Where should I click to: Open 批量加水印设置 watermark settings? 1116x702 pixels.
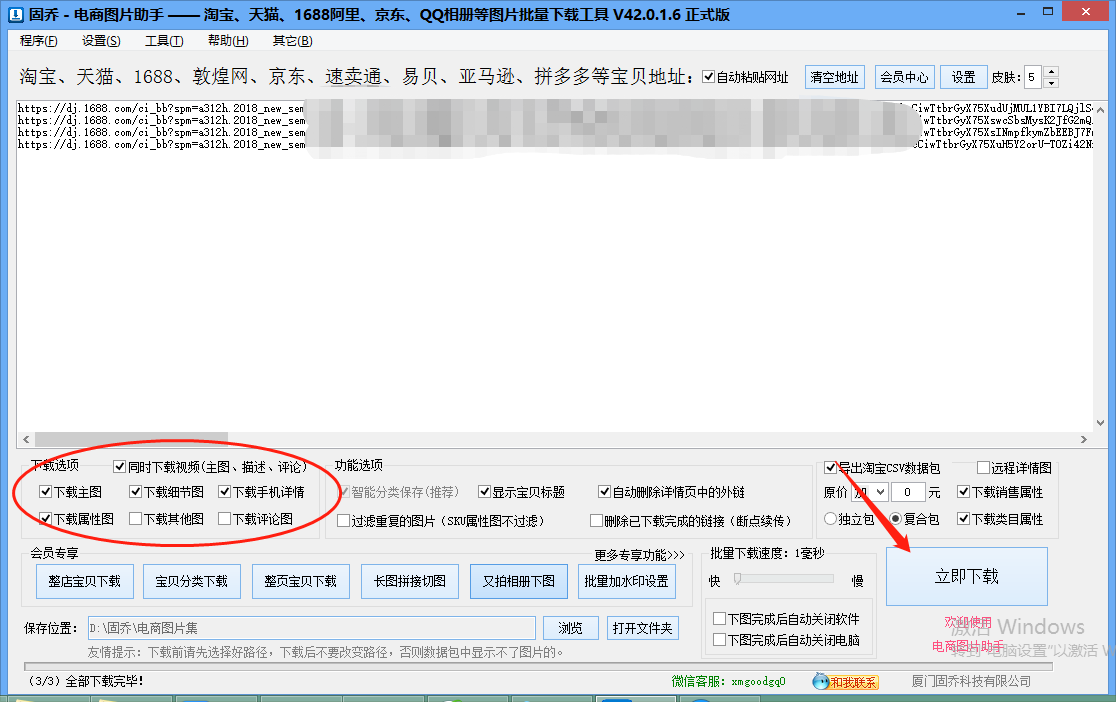(628, 581)
